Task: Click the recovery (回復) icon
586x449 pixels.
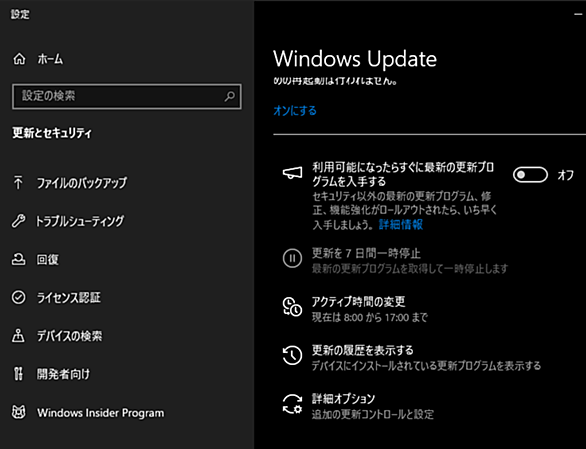Action: coord(18,259)
